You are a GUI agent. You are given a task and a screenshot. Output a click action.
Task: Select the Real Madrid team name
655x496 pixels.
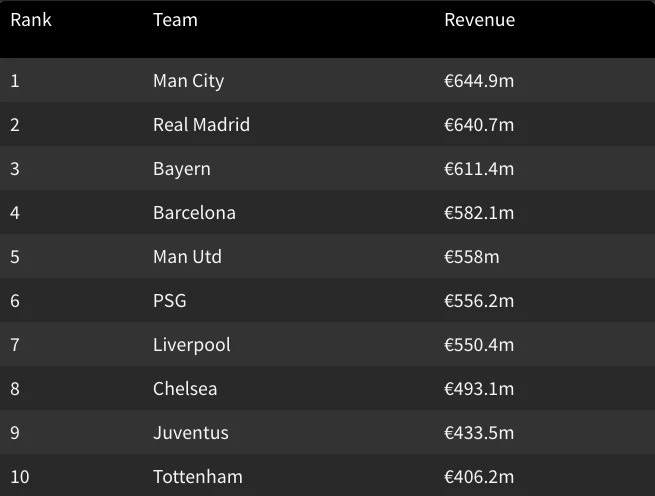tap(201, 125)
